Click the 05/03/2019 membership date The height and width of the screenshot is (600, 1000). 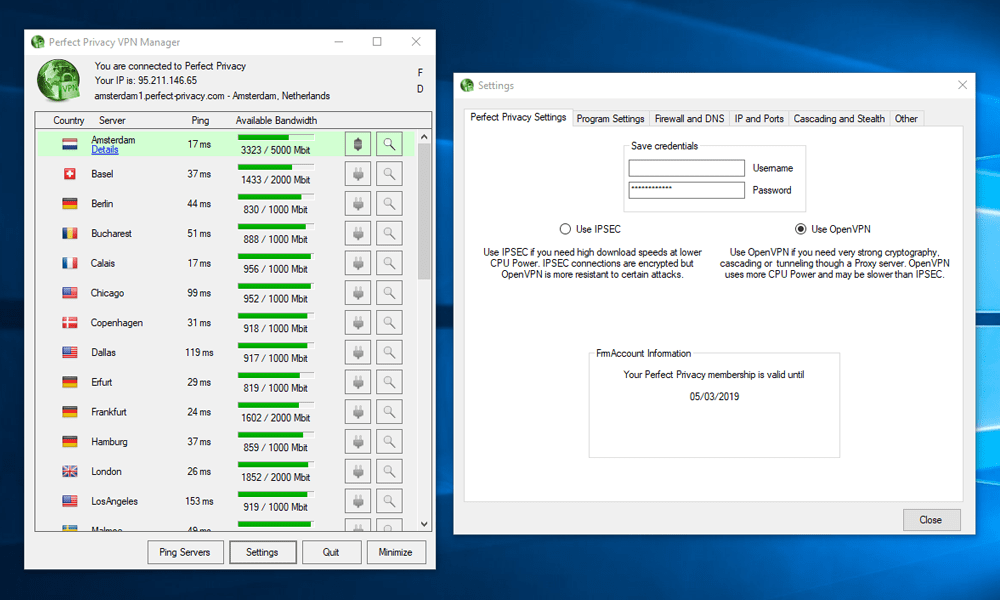tap(714, 397)
